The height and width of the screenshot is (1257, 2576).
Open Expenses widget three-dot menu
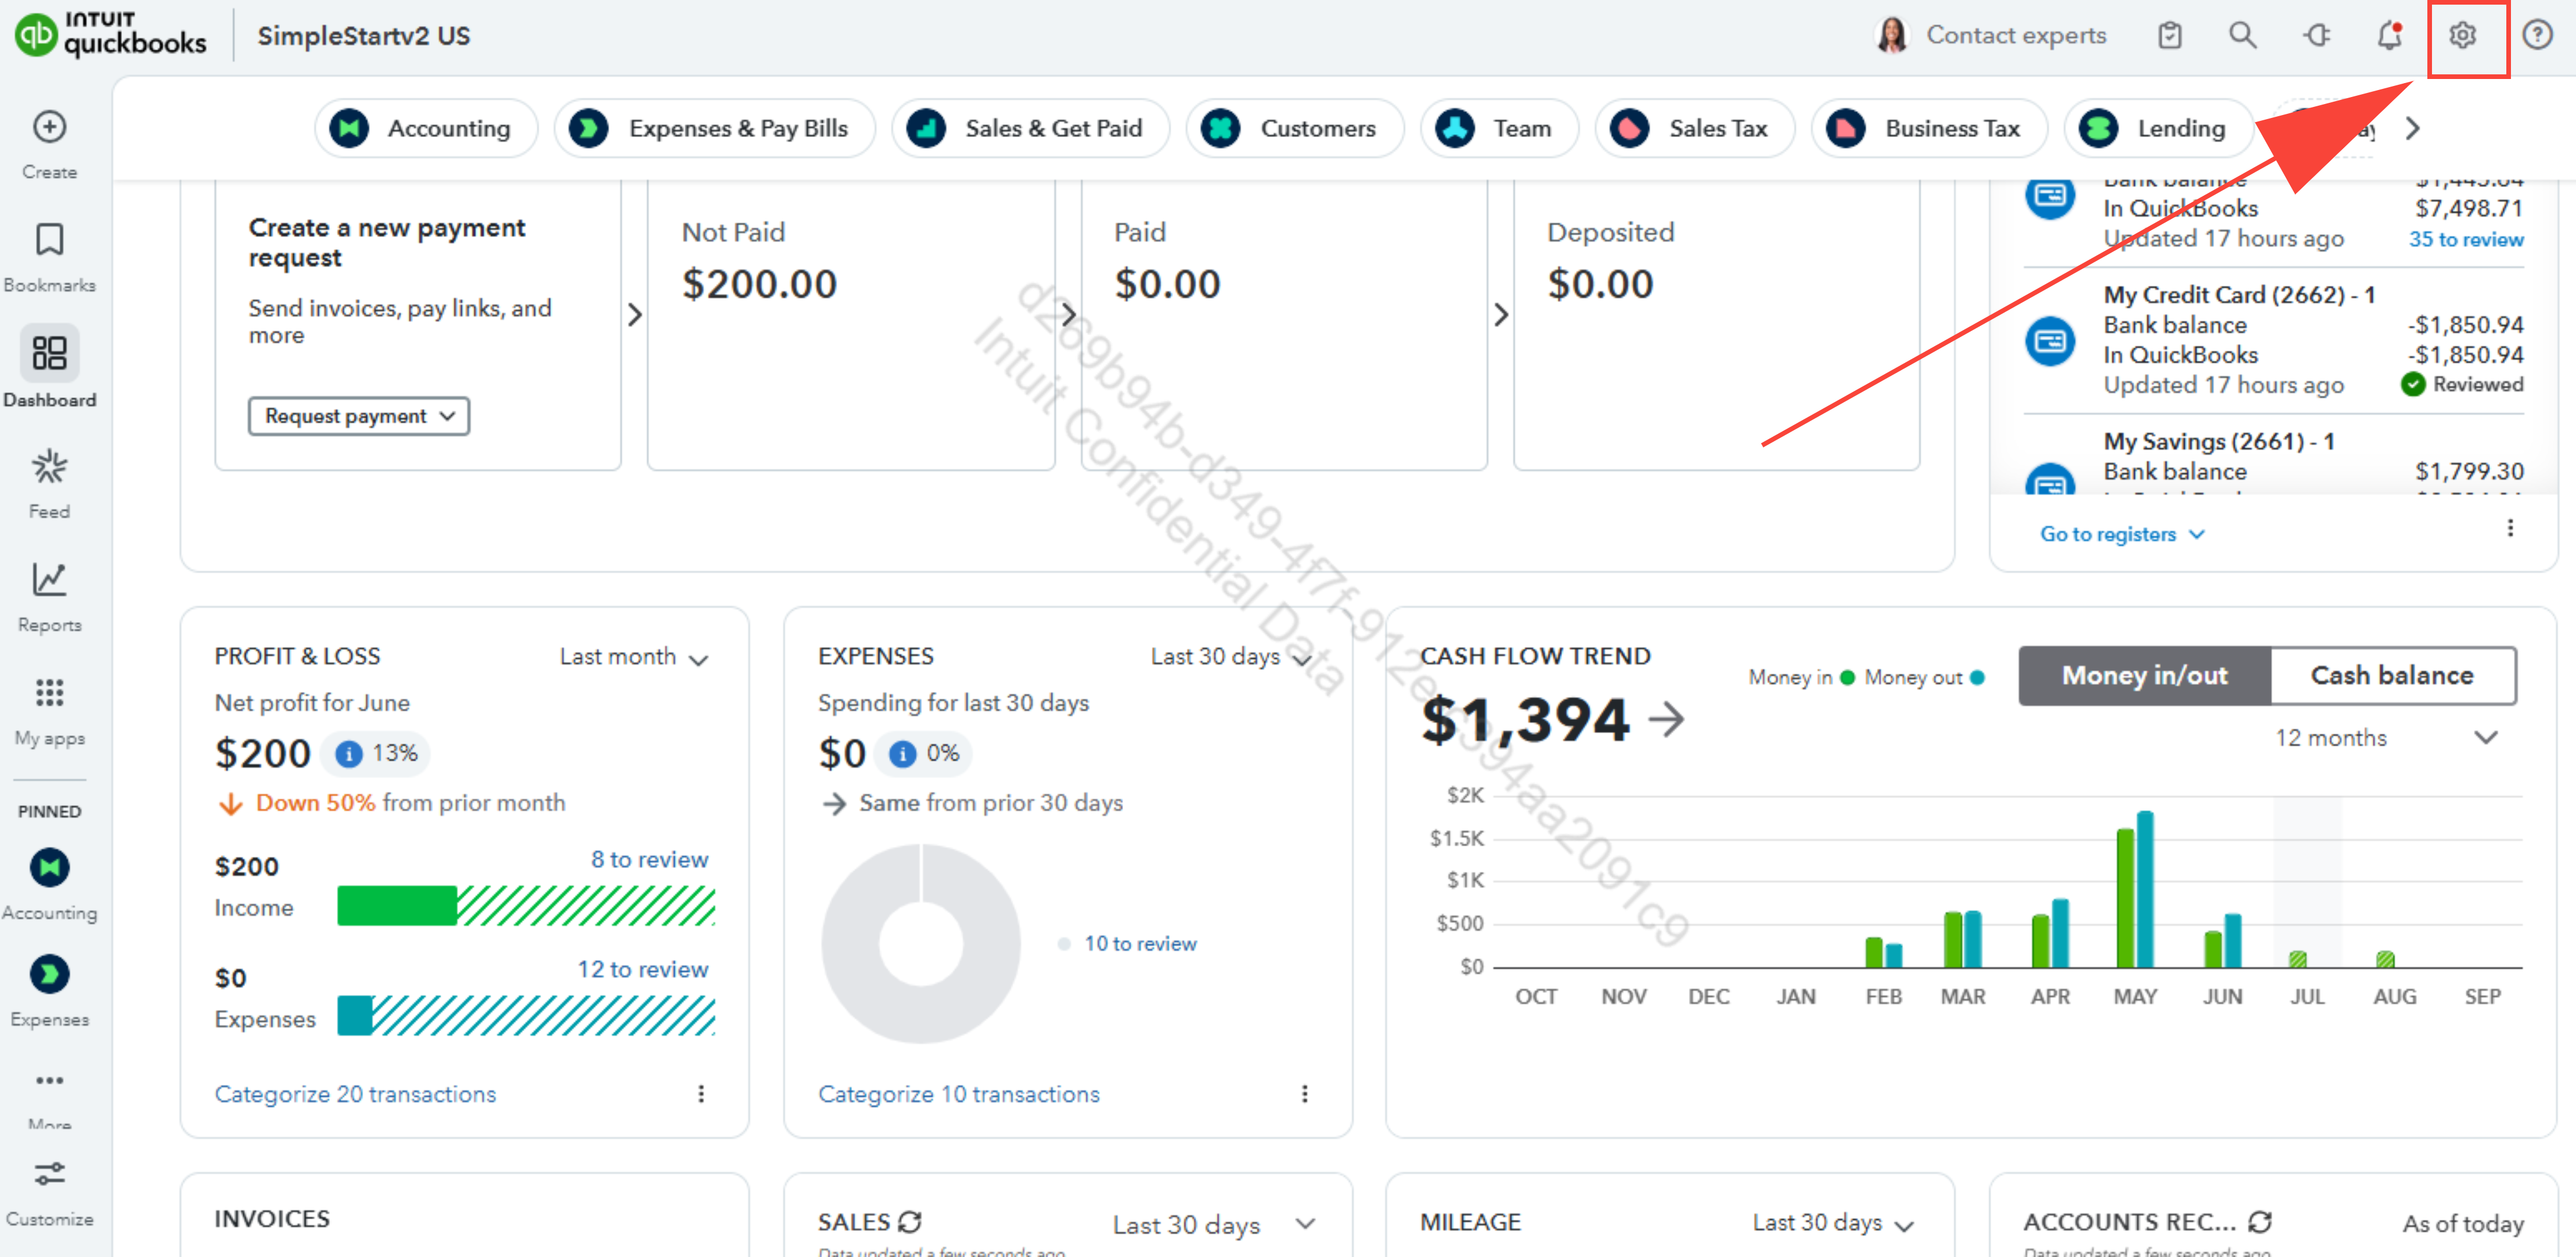1304,1094
